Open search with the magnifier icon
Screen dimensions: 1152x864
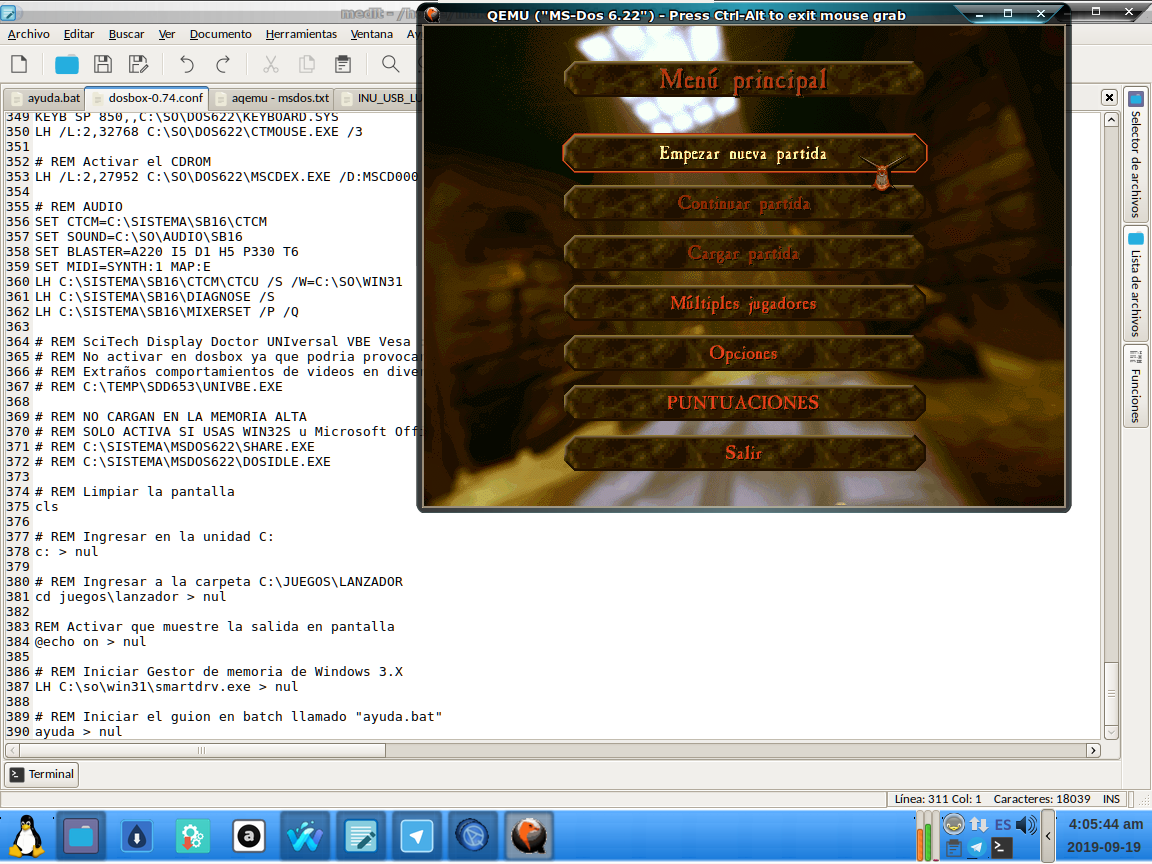391,65
